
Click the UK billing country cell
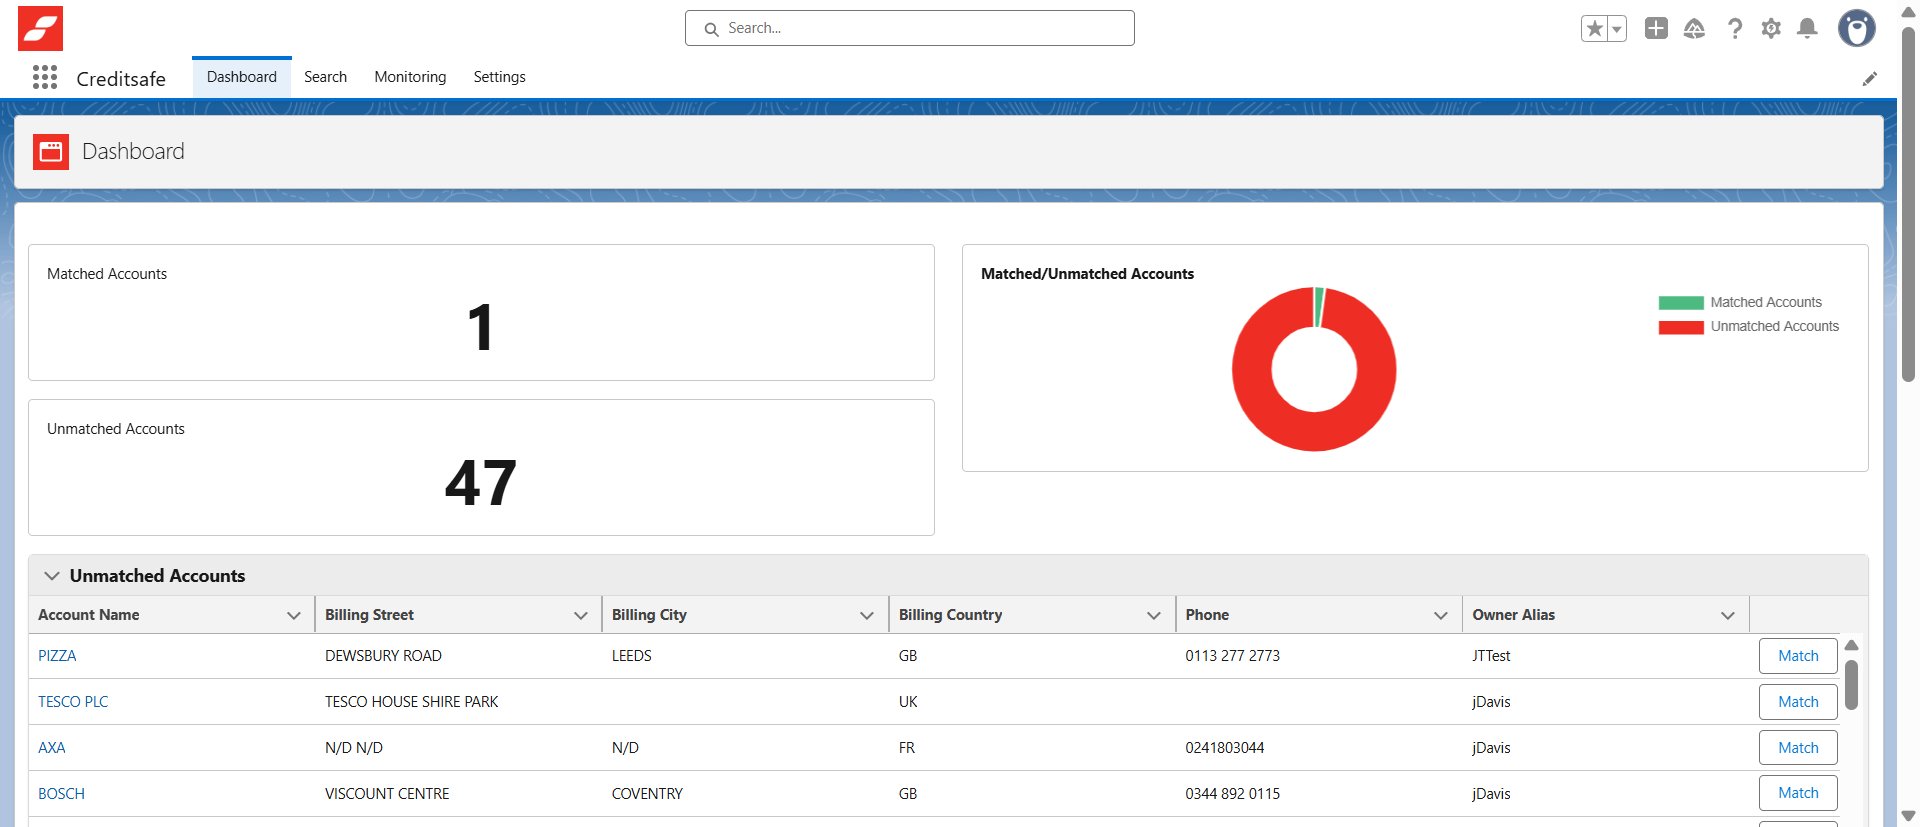click(x=908, y=702)
